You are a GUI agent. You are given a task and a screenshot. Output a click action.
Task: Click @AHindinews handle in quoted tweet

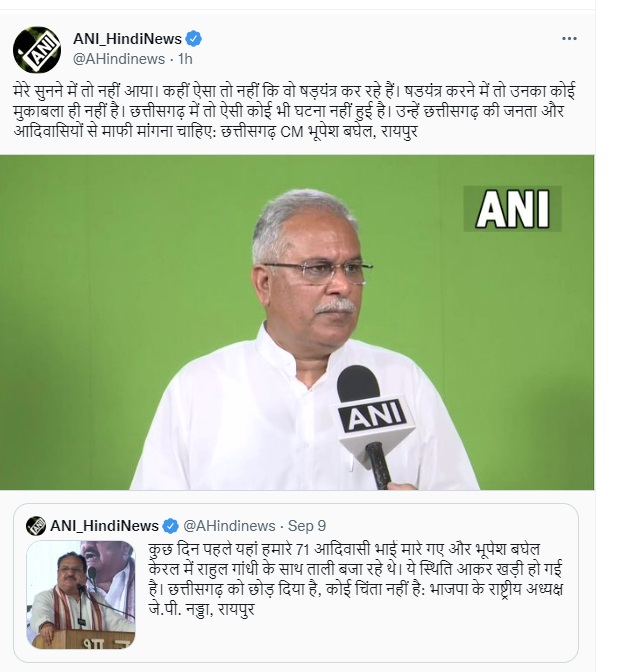coord(229,526)
